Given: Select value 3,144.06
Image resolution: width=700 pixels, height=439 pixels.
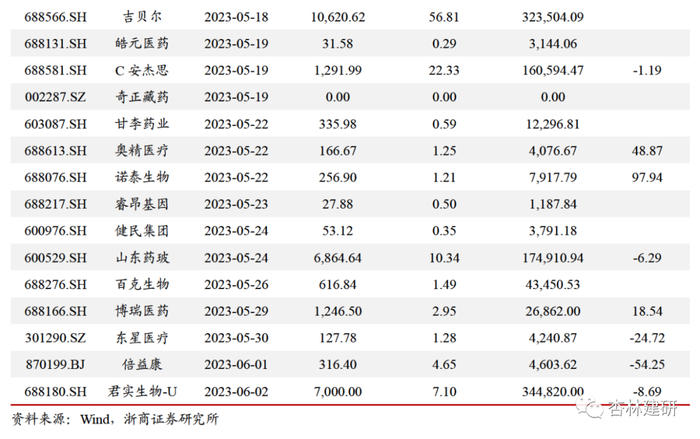Looking at the screenshot, I should point(553,44).
